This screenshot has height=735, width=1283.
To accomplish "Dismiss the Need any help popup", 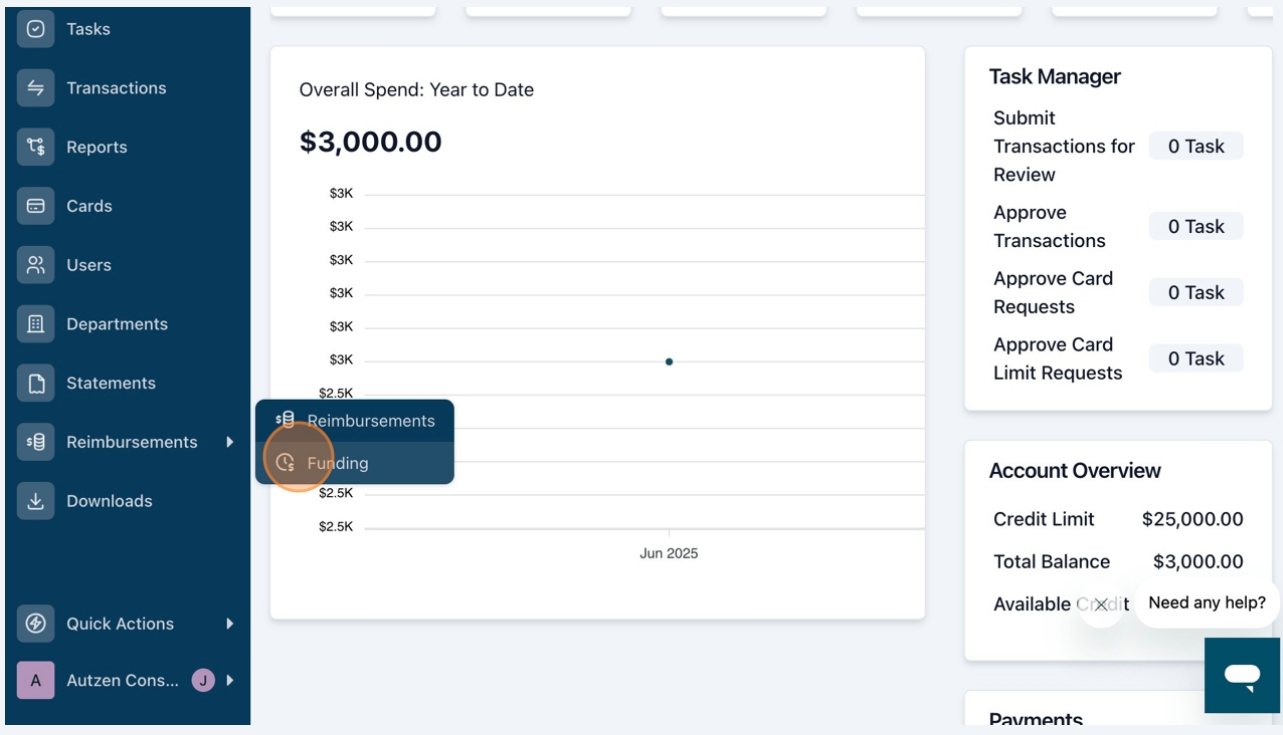I will point(1101,604).
